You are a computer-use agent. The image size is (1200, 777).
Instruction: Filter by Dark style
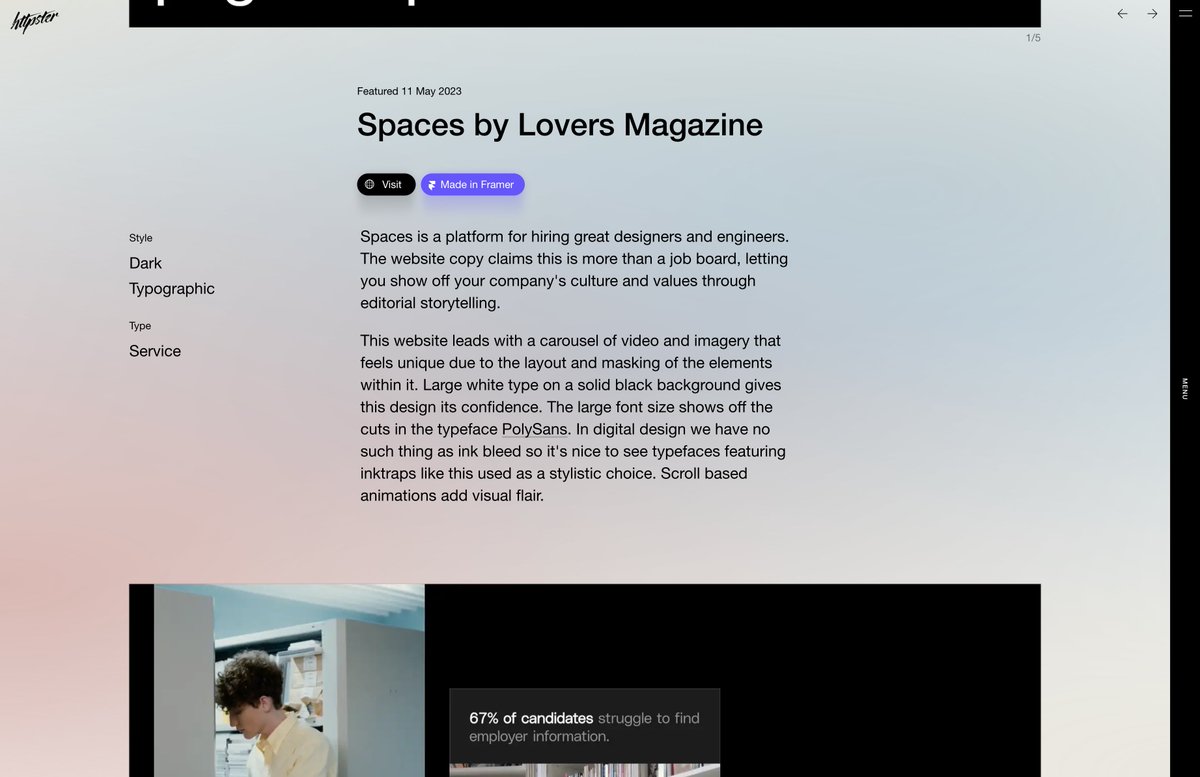[145, 263]
